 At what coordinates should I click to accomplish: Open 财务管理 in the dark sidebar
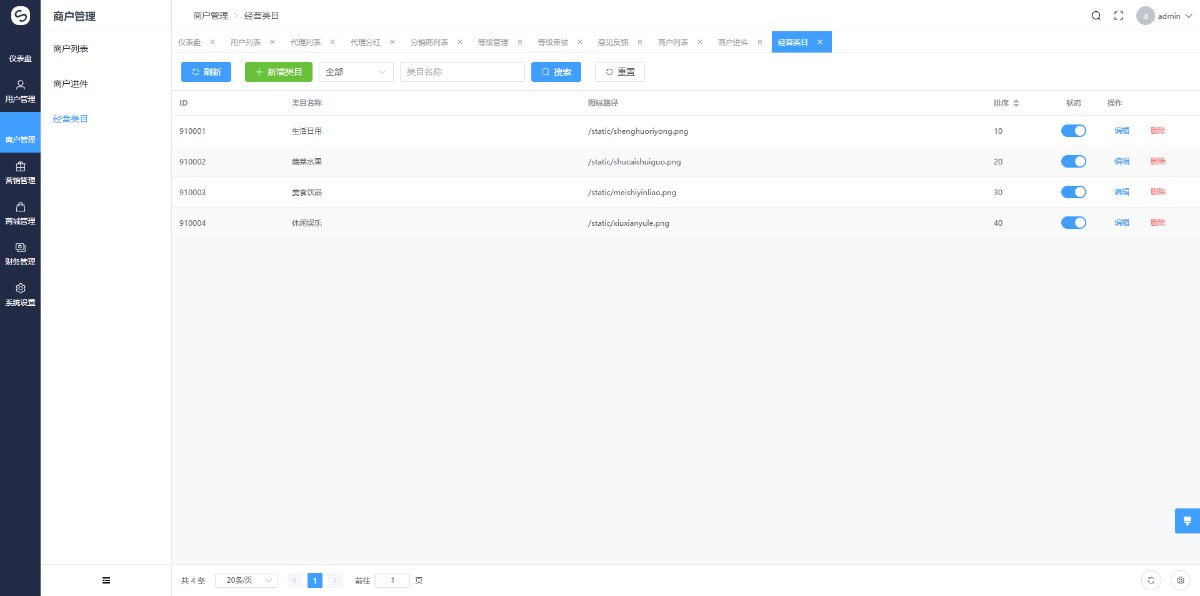(20, 254)
